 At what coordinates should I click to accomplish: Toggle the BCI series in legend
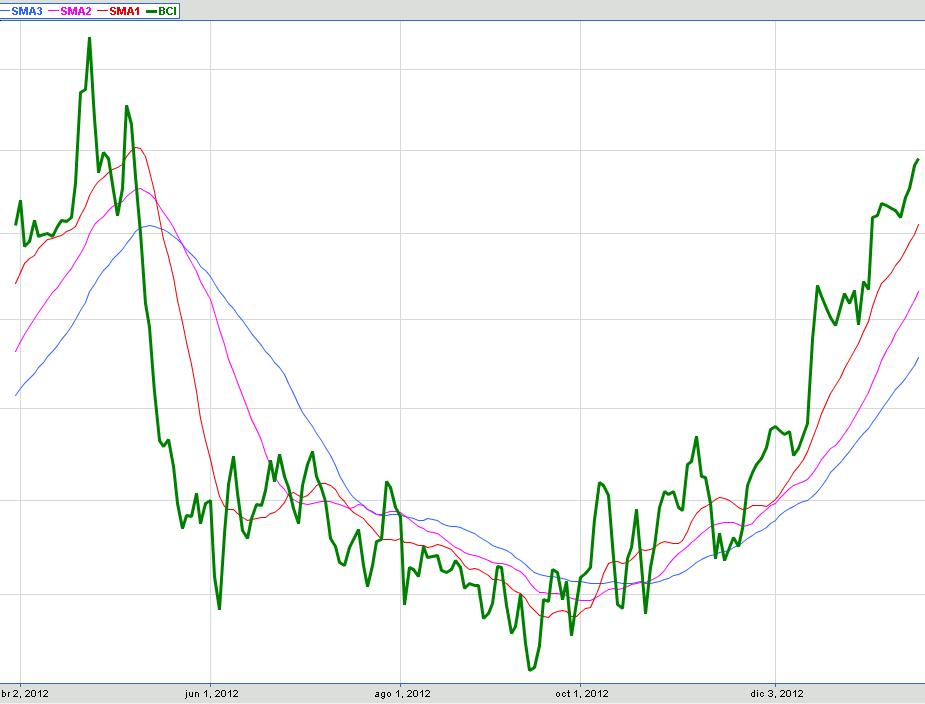[x=168, y=10]
